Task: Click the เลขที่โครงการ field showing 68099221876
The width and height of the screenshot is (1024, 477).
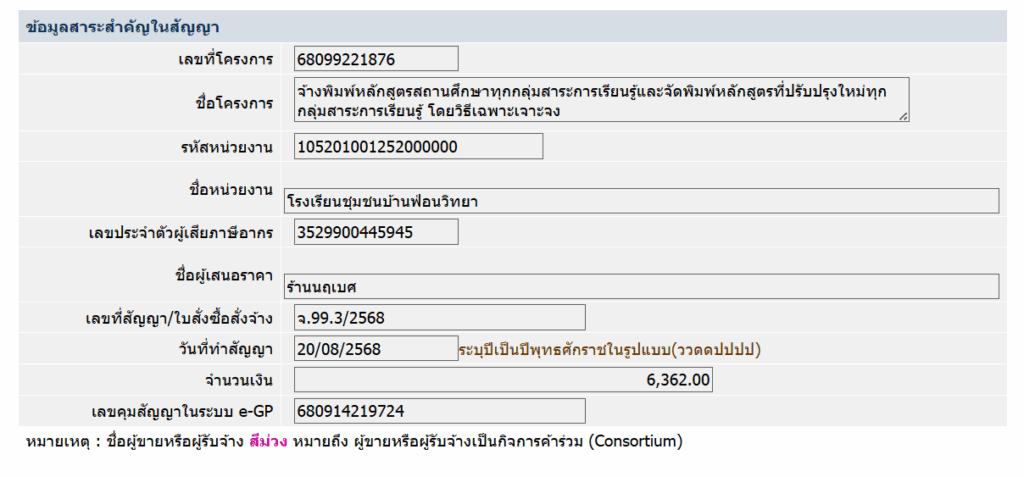Action: click(x=376, y=59)
